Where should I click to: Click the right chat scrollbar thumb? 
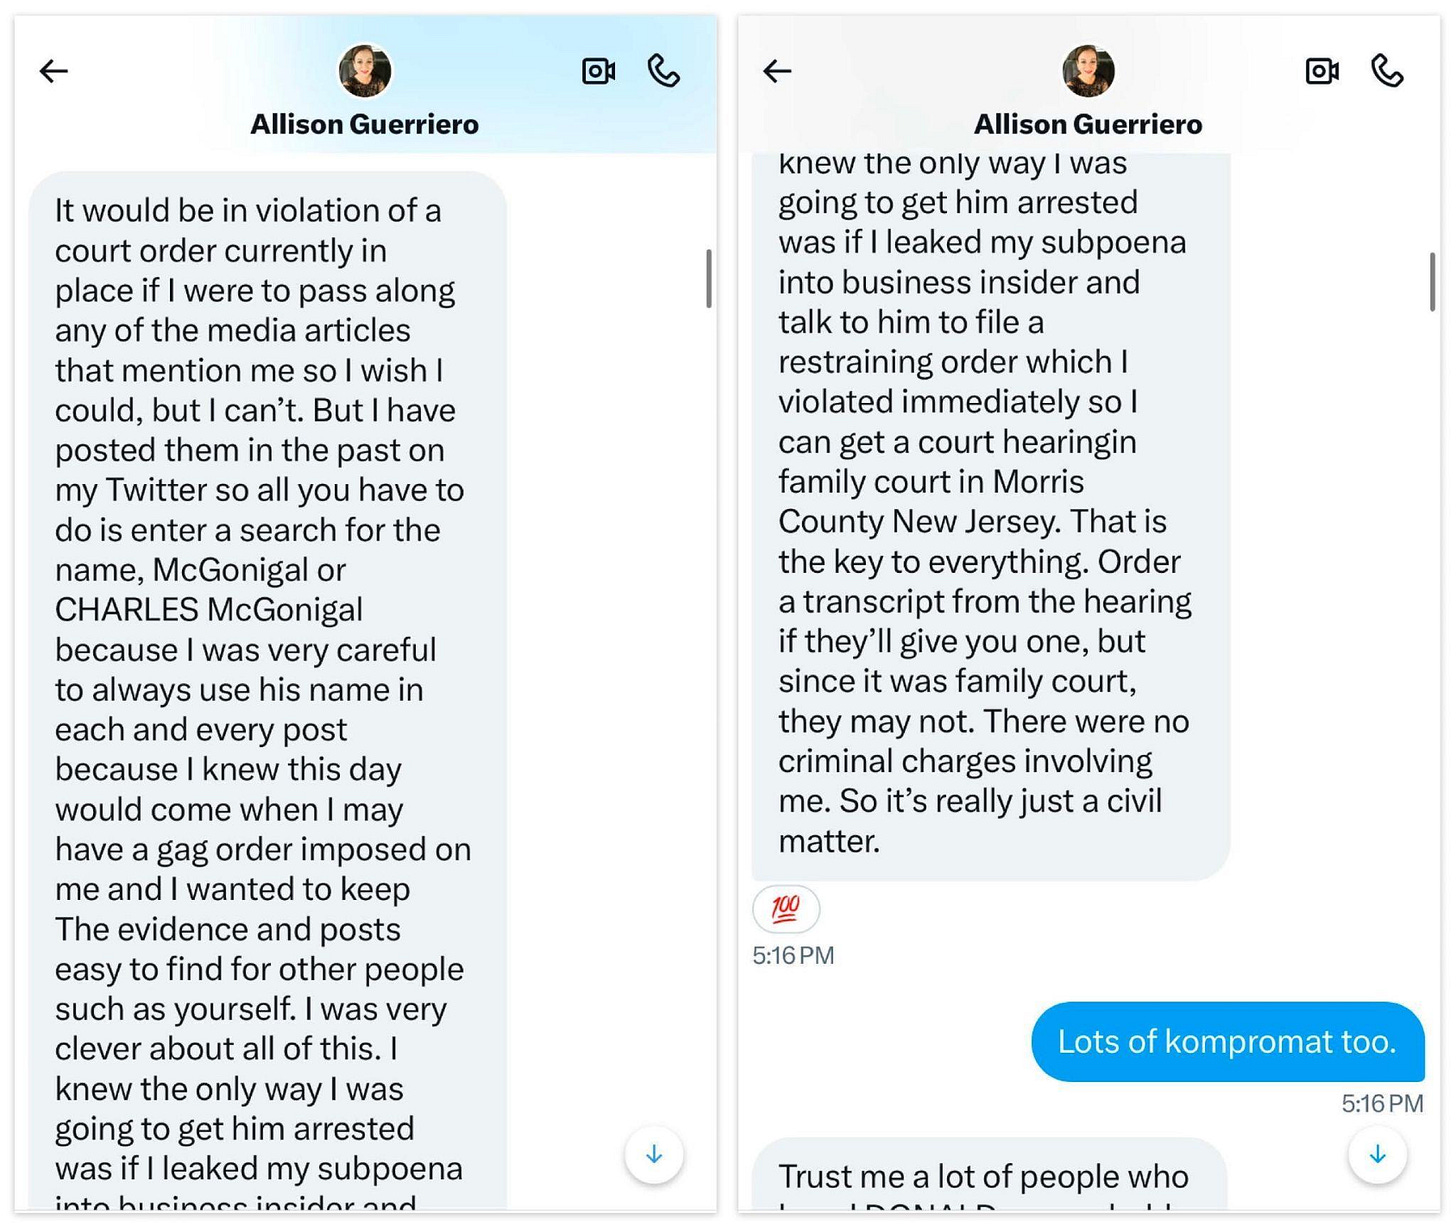click(1432, 281)
